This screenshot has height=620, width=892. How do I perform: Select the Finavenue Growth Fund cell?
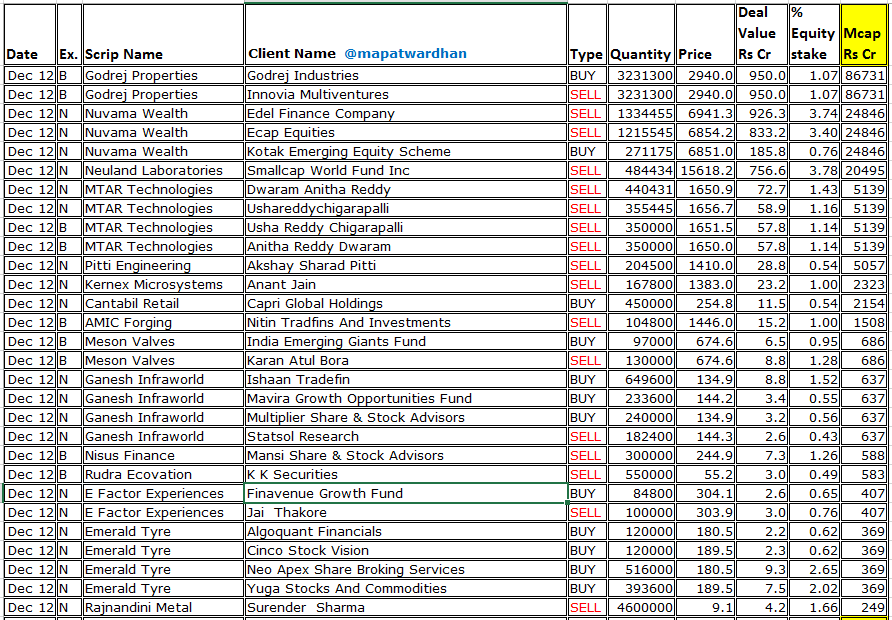(x=406, y=493)
